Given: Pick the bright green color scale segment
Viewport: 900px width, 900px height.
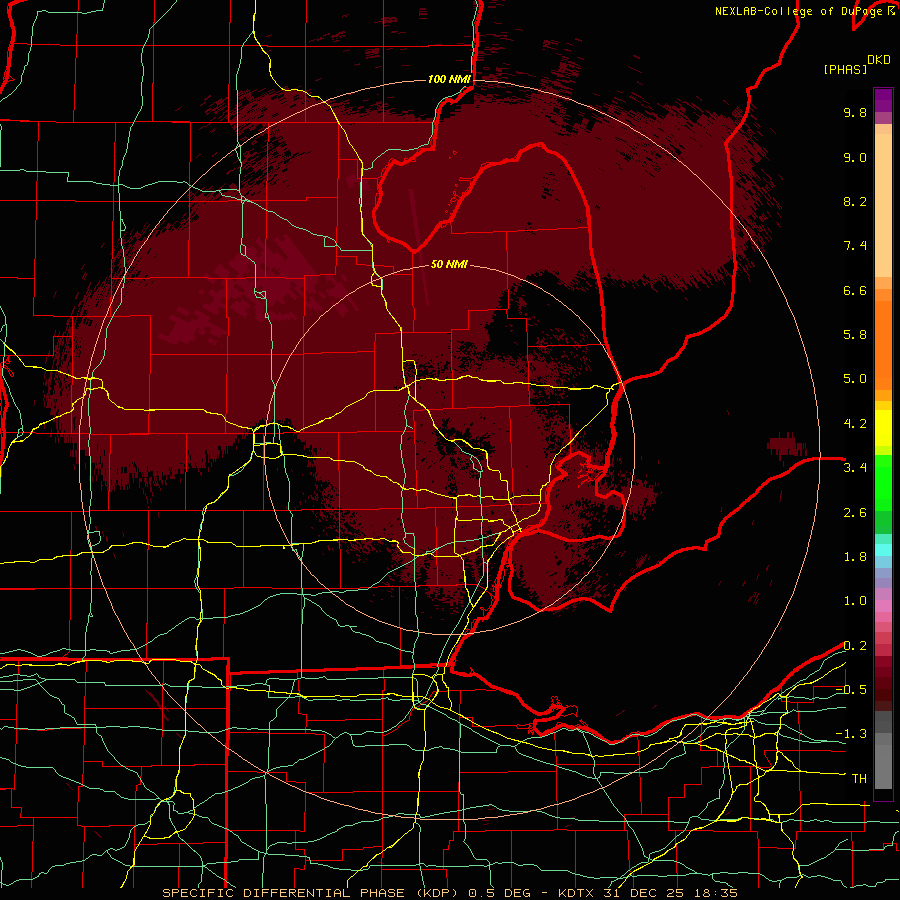Looking at the screenshot, I should (883, 482).
